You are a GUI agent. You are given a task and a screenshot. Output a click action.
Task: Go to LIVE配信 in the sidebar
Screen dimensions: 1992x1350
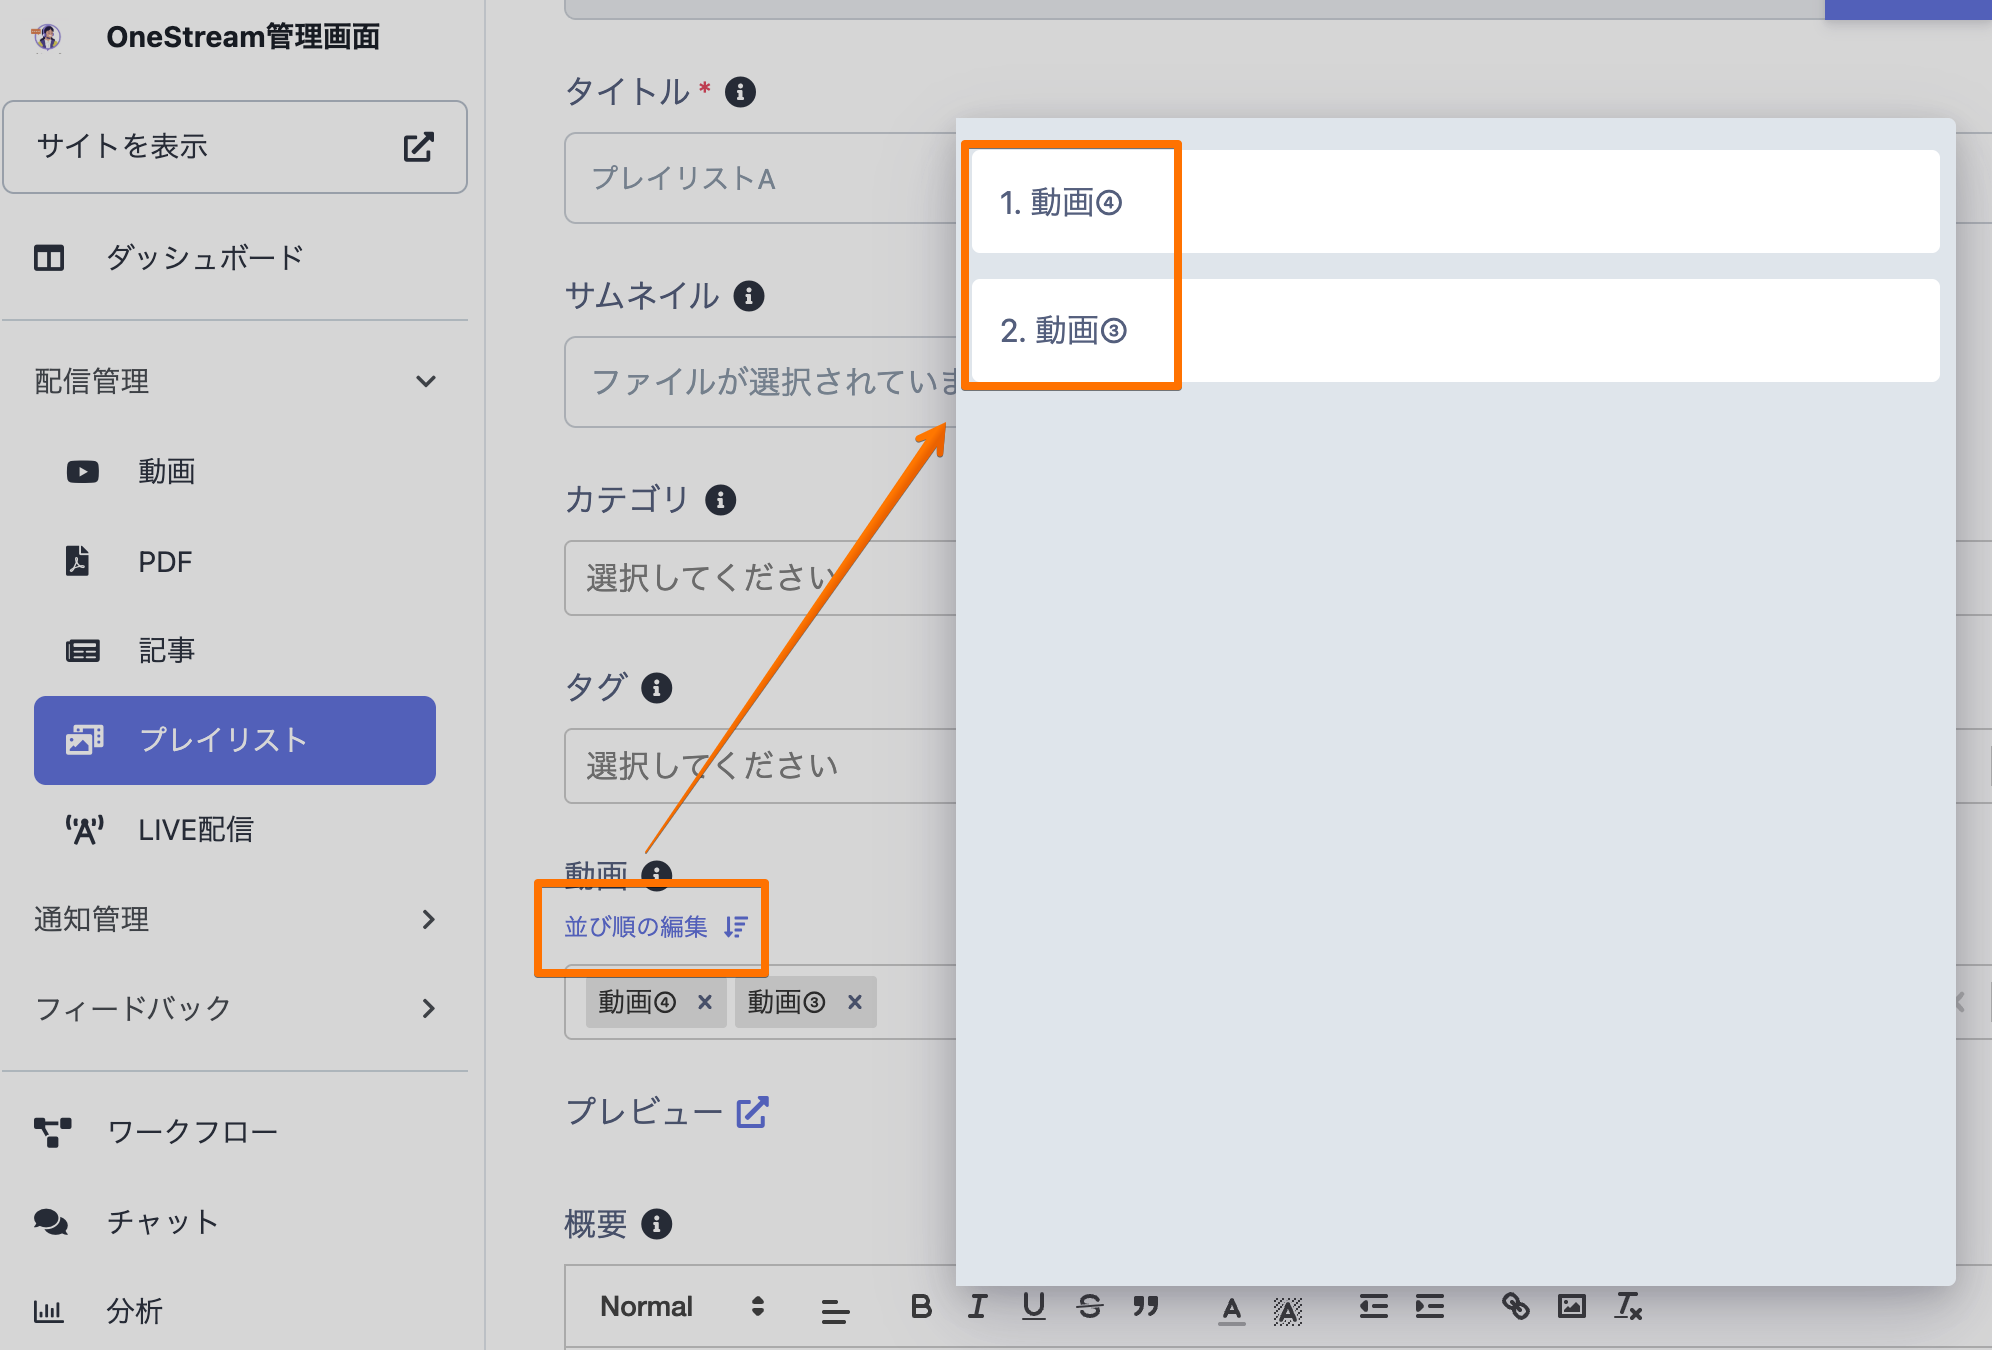click(x=195, y=829)
